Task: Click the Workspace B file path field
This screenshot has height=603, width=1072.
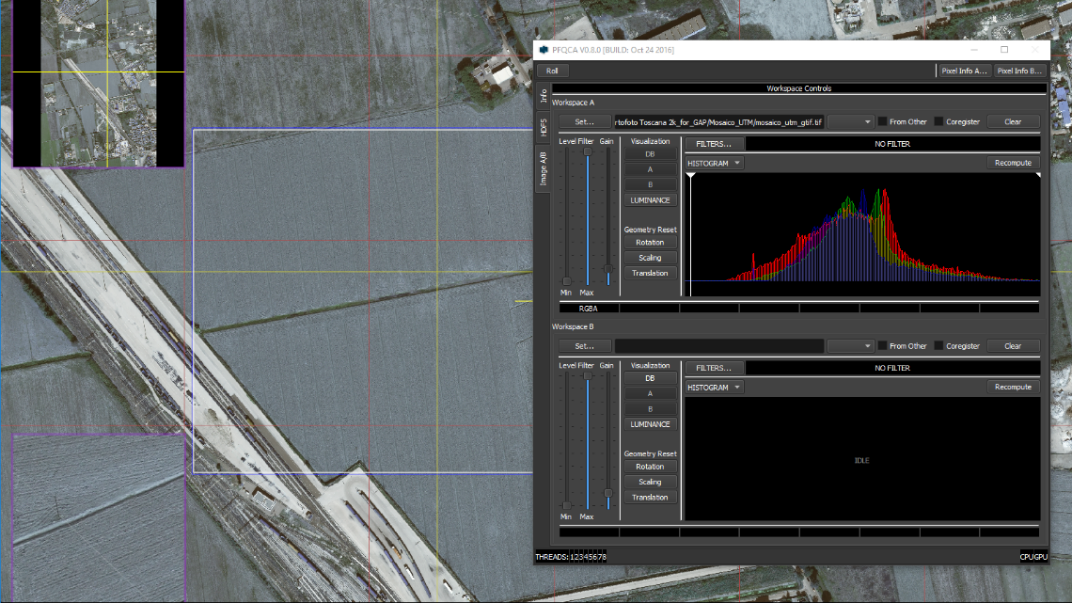Action: point(719,346)
